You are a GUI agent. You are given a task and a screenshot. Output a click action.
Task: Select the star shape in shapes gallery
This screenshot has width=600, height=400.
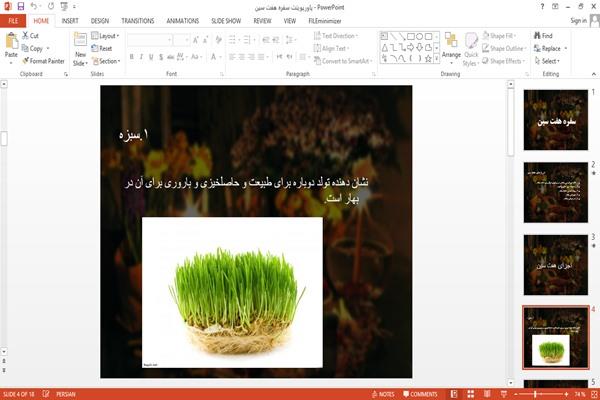(x=428, y=59)
